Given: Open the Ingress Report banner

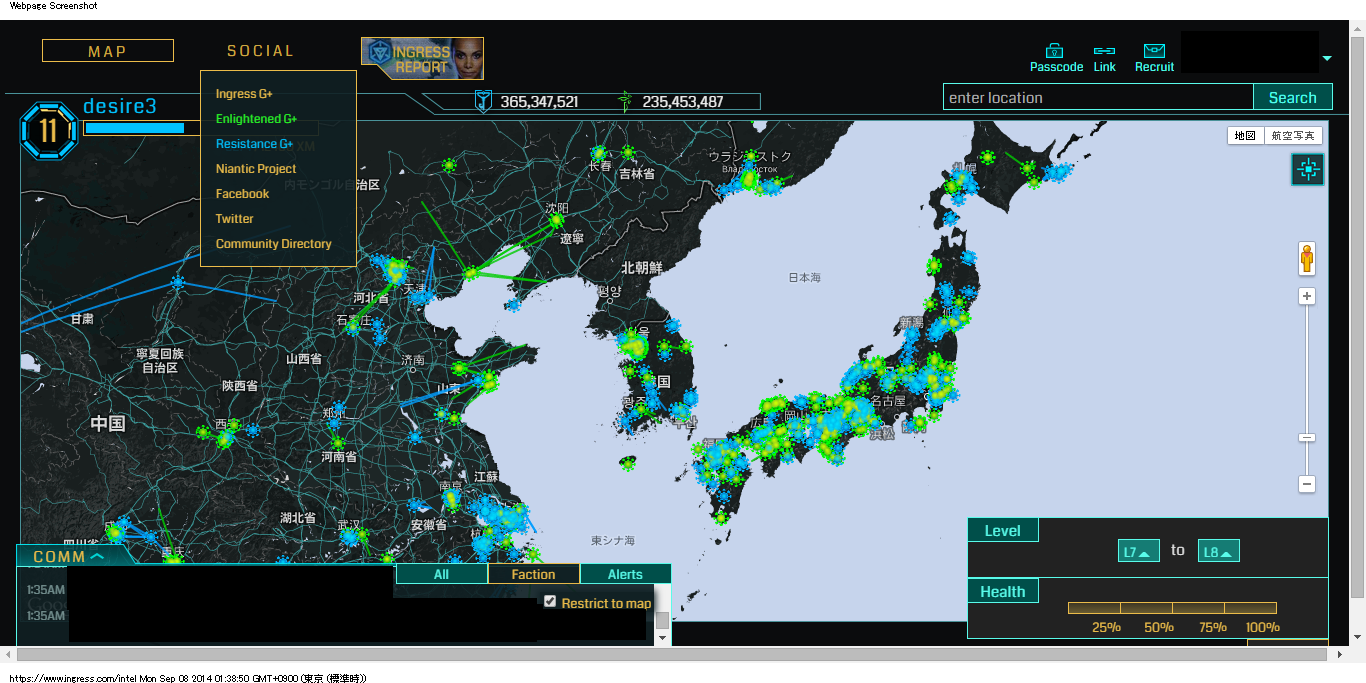Looking at the screenshot, I should [422, 59].
